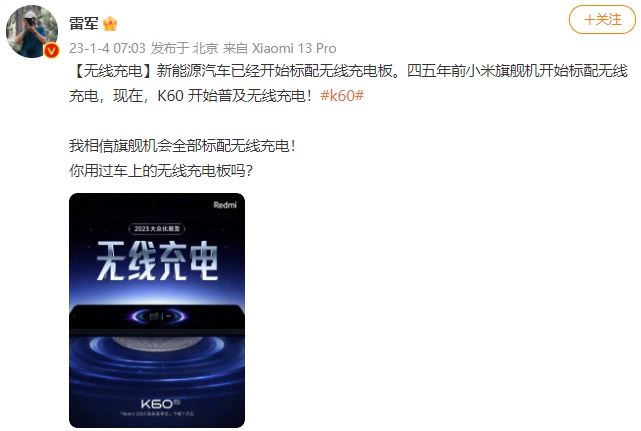The image size is (641, 431).
Task: Click the large 无线充电 headline in poster
Action: tap(157, 260)
